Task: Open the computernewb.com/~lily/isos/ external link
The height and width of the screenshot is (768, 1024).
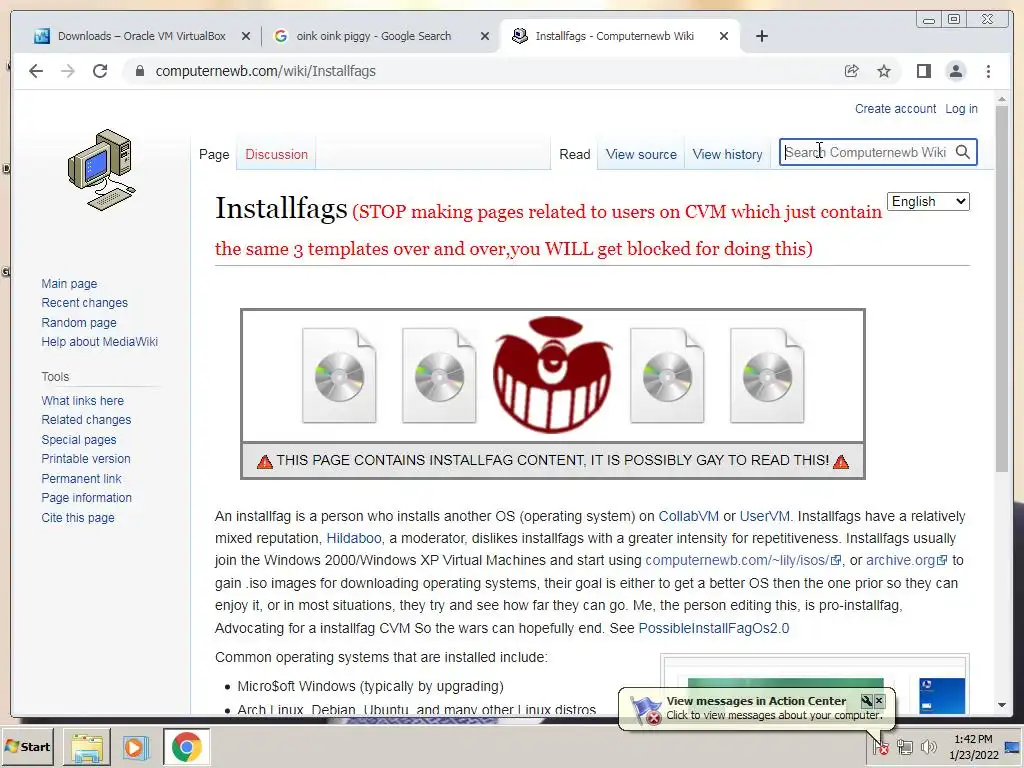Action: pyautogui.click(x=743, y=560)
